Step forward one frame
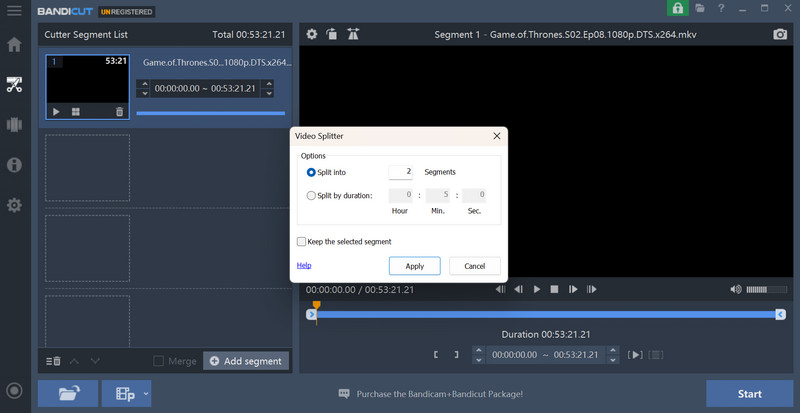 573,289
